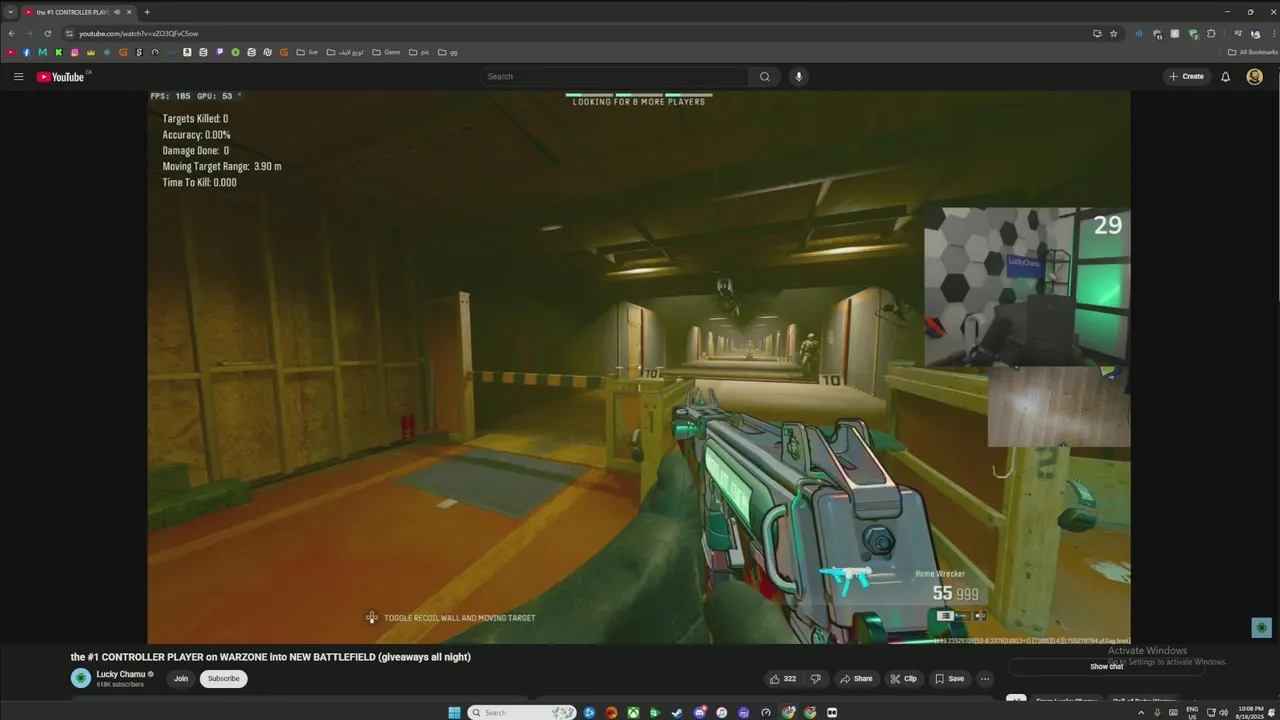Click the Windows Start button

(454, 712)
